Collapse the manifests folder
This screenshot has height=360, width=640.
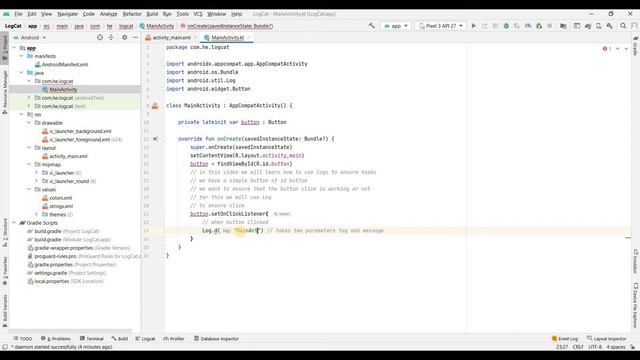pyautogui.click(x=22, y=56)
